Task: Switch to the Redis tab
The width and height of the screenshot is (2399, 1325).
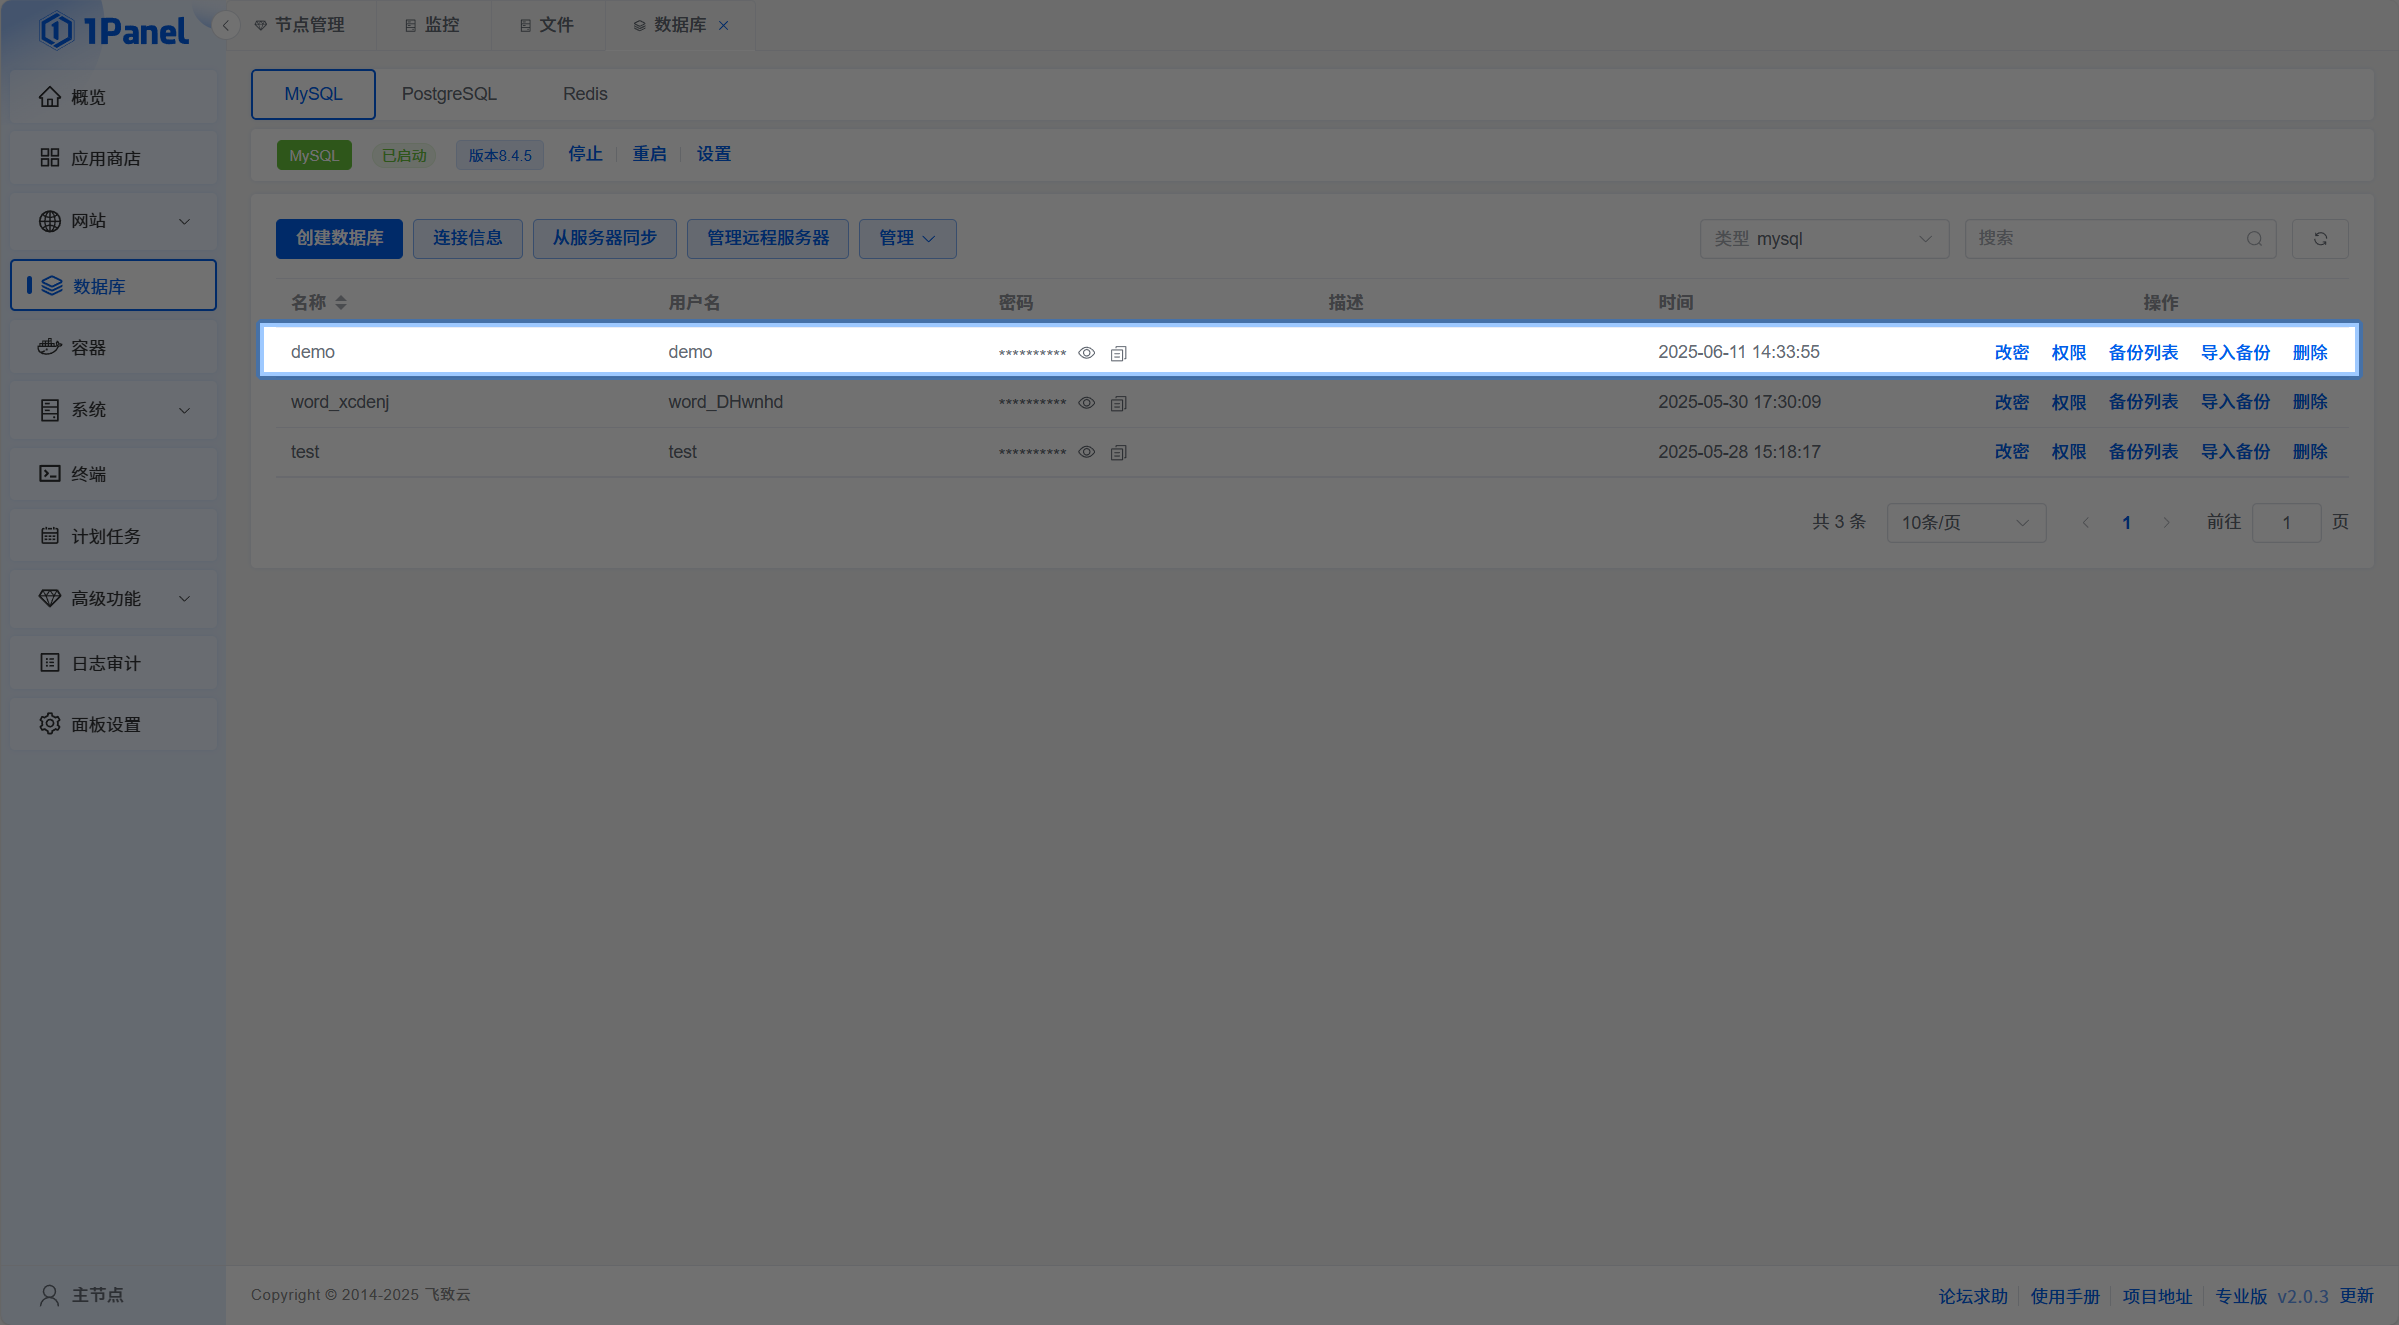Action: click(x=585, y=94)
